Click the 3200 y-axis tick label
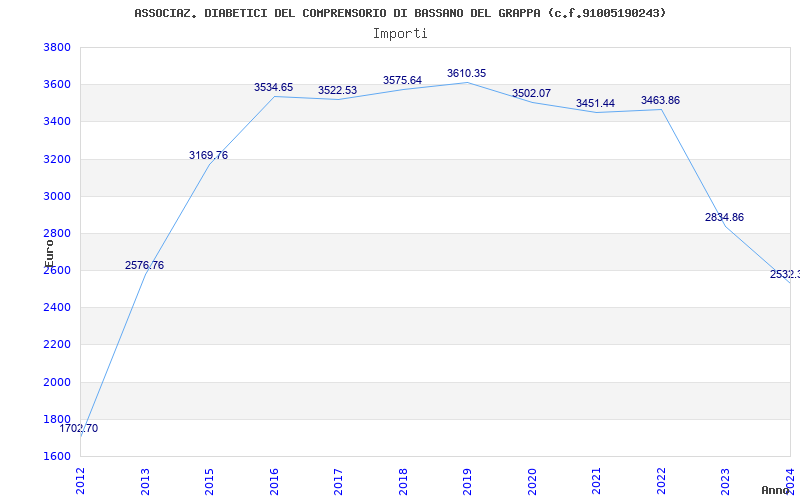Viewport: 800px width, 500px height. pos(57,159)
